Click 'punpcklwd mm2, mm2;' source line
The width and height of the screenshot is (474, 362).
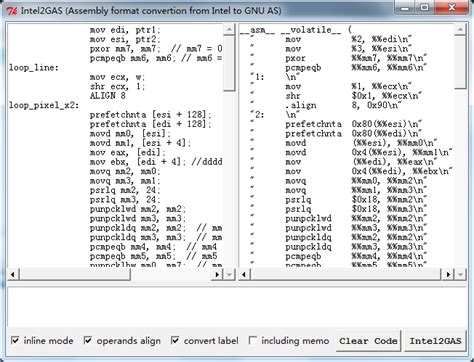(x=138, y=209)
